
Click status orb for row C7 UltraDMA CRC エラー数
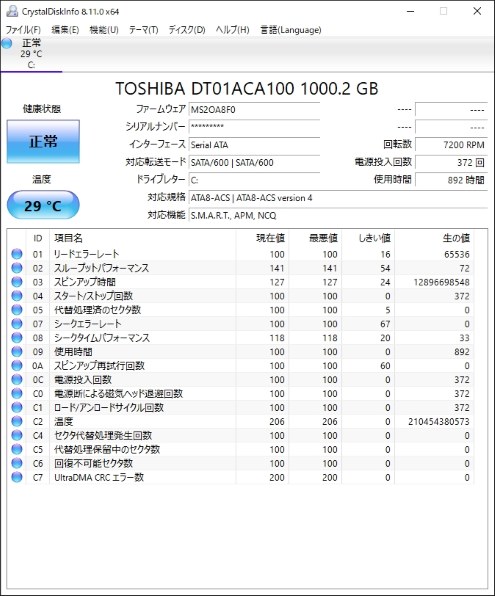pyautogui.click(x=17, y=477)
